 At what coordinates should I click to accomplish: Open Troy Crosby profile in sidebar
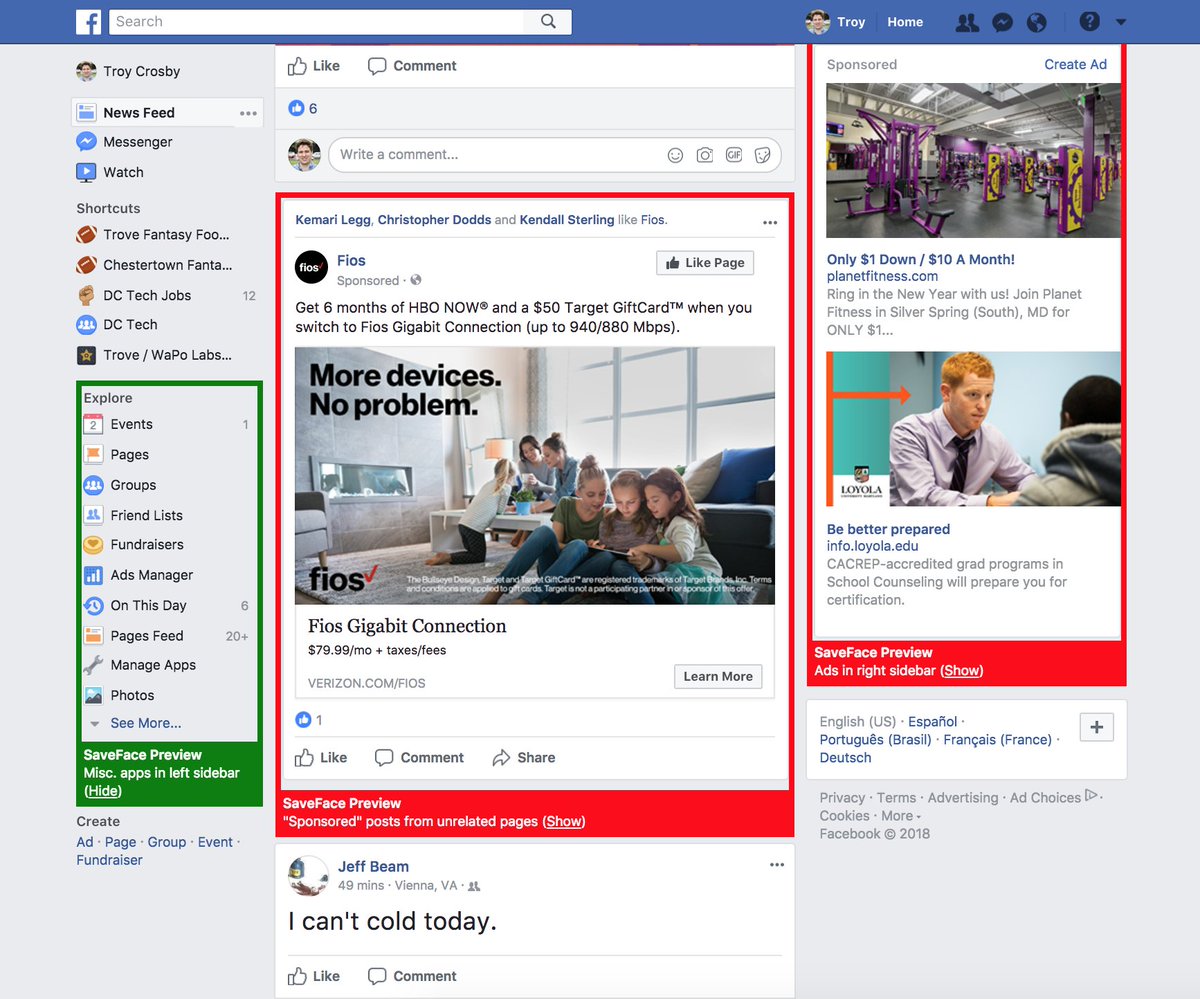[x=128, y=71]
